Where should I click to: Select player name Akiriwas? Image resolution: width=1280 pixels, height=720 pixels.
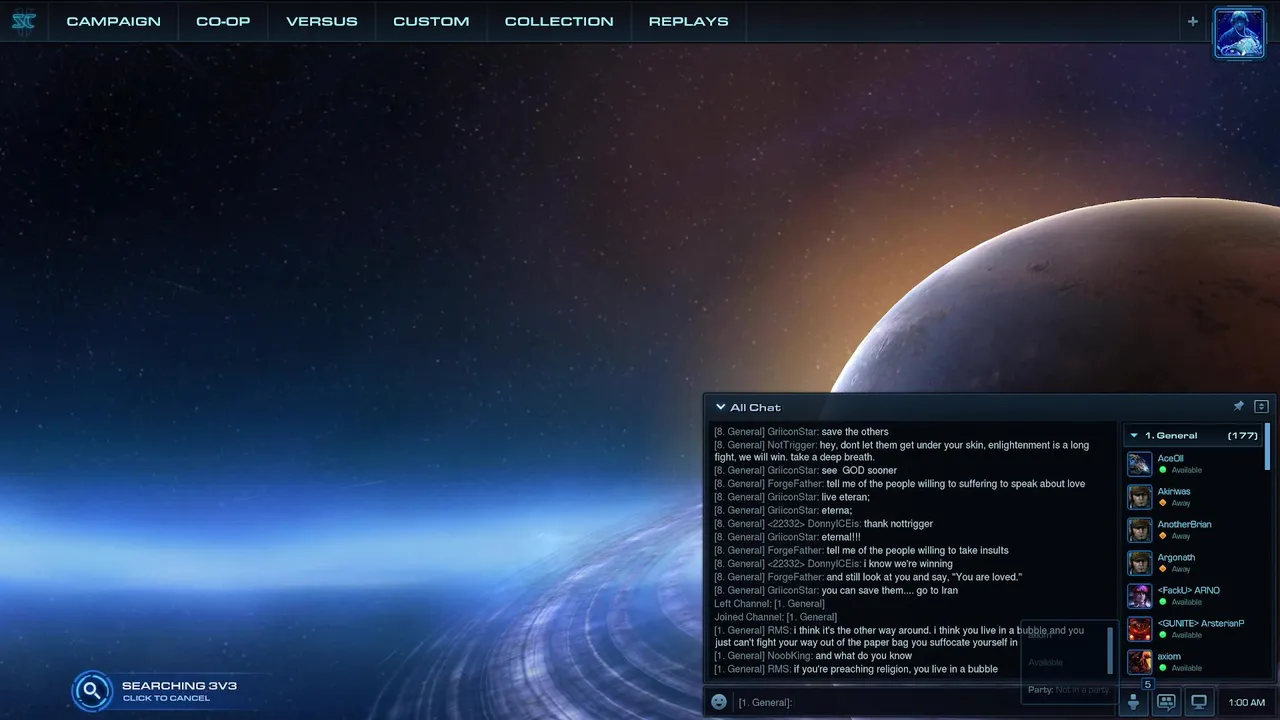pyautogui.click(x=1174, y=491)
